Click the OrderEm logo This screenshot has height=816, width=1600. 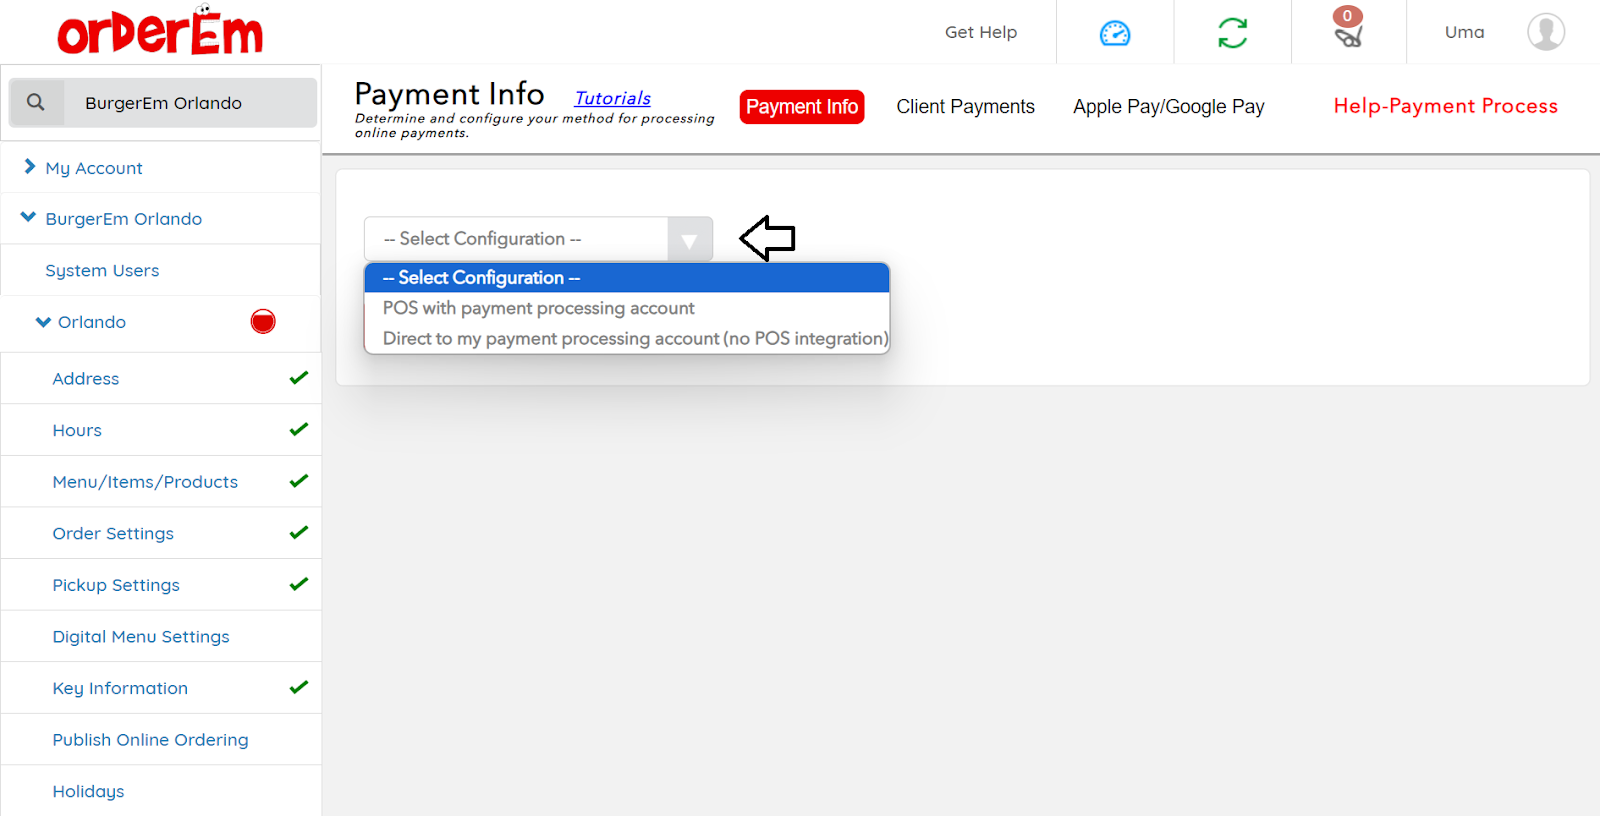(160, 32)
